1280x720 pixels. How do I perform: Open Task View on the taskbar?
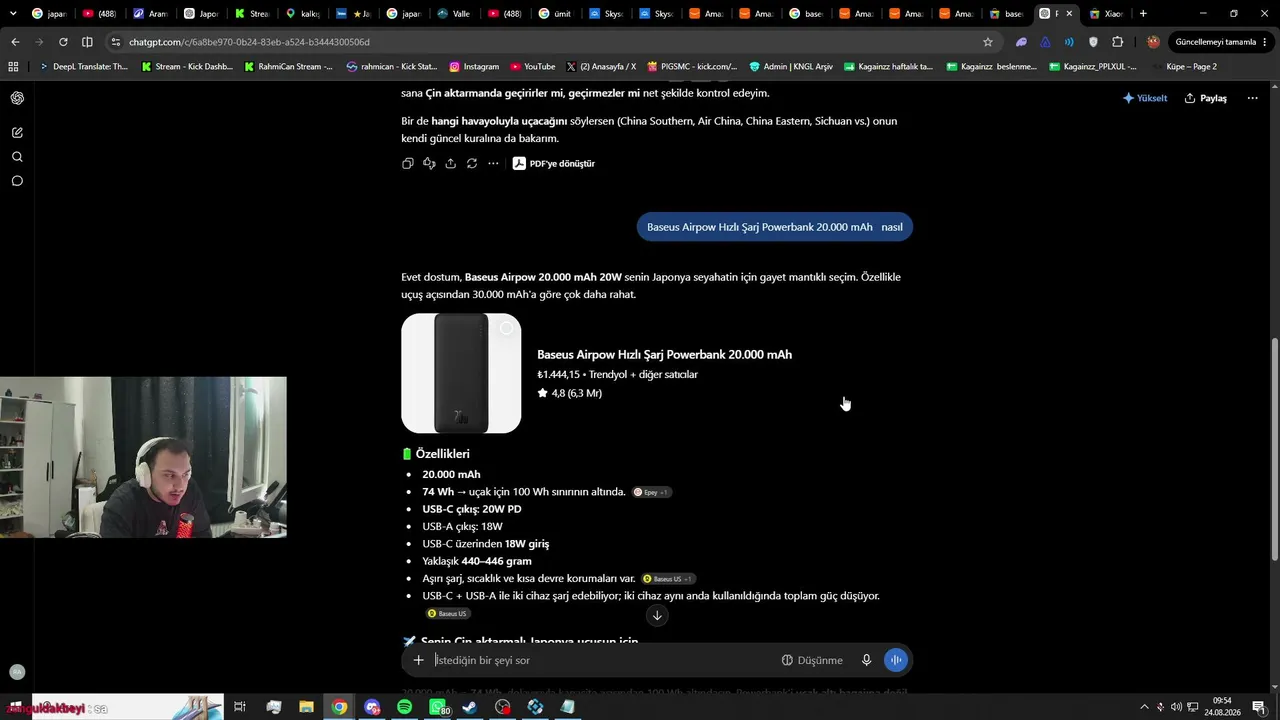(x=240, y=707)
